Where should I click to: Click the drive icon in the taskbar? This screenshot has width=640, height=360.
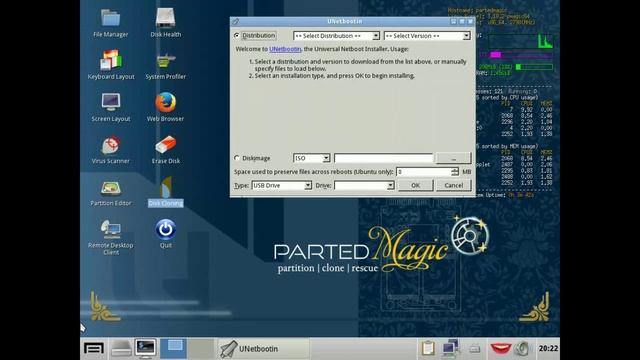121,349
